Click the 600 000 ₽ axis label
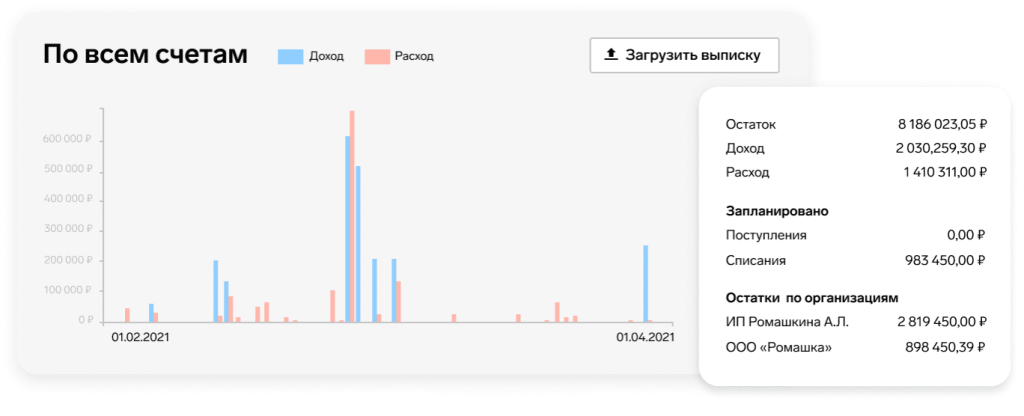This screenshot has height=416, width=1024. coord(68,140)
